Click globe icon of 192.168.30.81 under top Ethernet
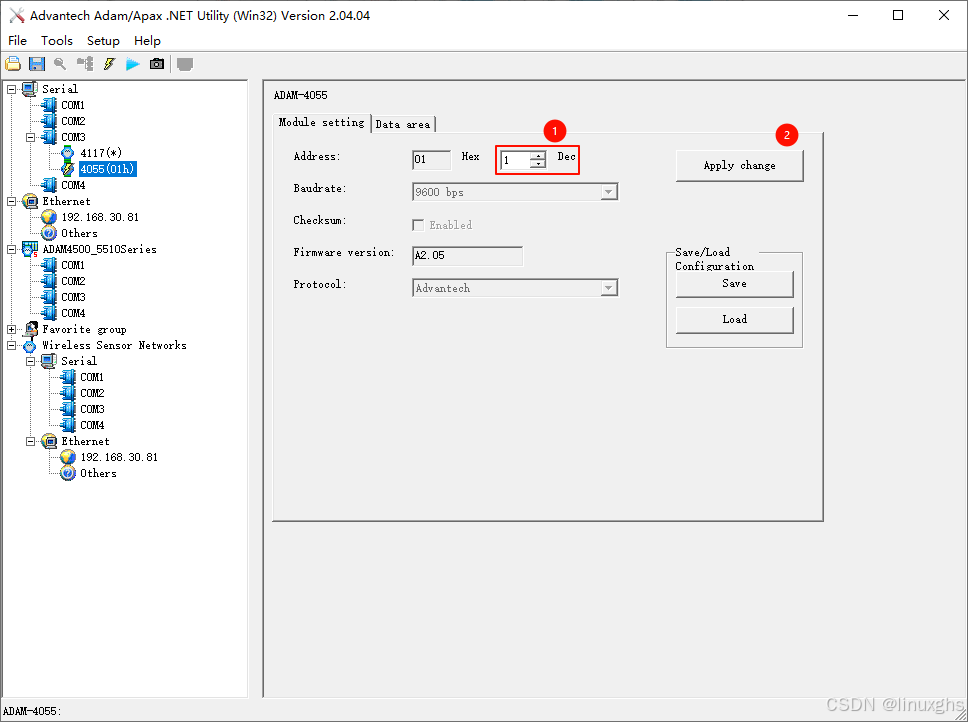Screen dimensions: 968x722 (49, 217)
